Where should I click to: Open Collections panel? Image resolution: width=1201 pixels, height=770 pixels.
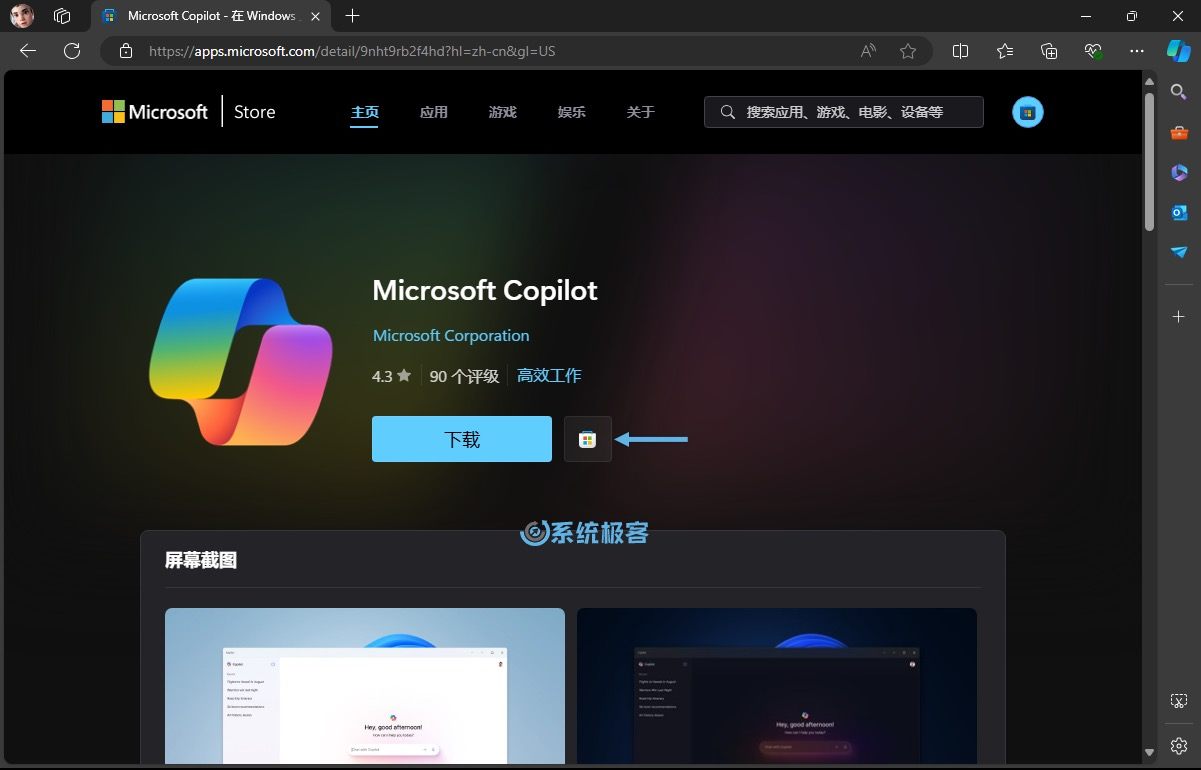pyautogui.click(x=1049, y=51)
